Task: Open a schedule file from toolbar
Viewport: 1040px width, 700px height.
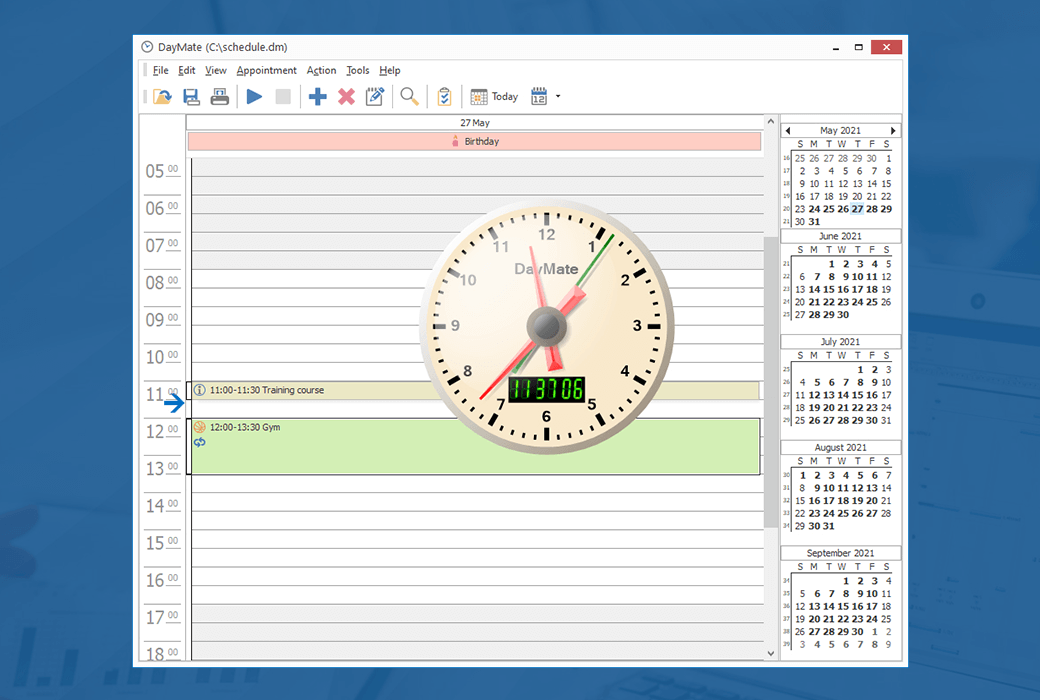Action: [162, 97]
